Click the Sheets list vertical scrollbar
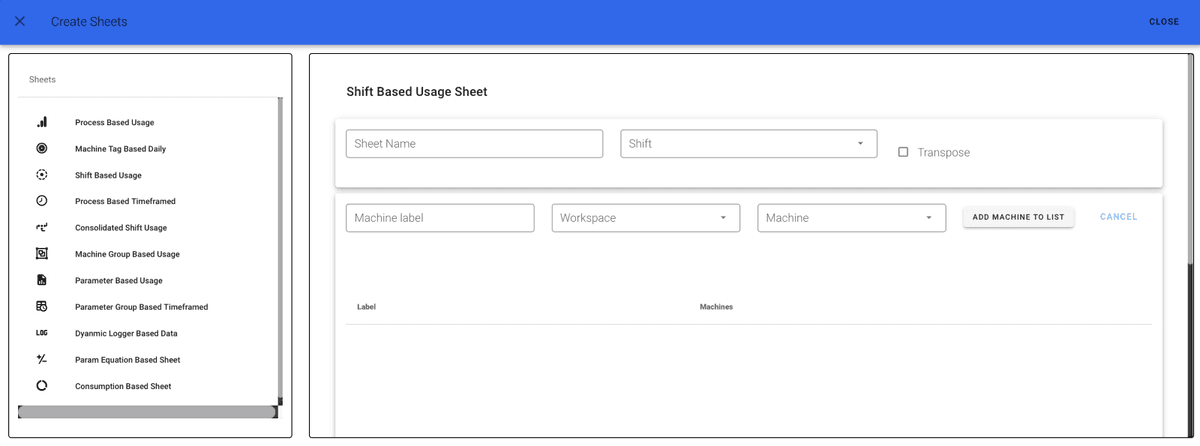 click(x=280, y=250)
